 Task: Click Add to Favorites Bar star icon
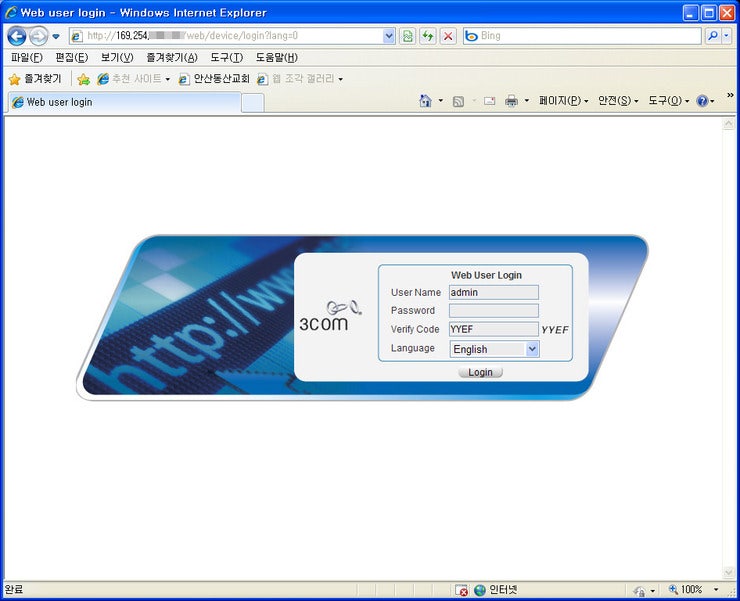click(84, 79)
